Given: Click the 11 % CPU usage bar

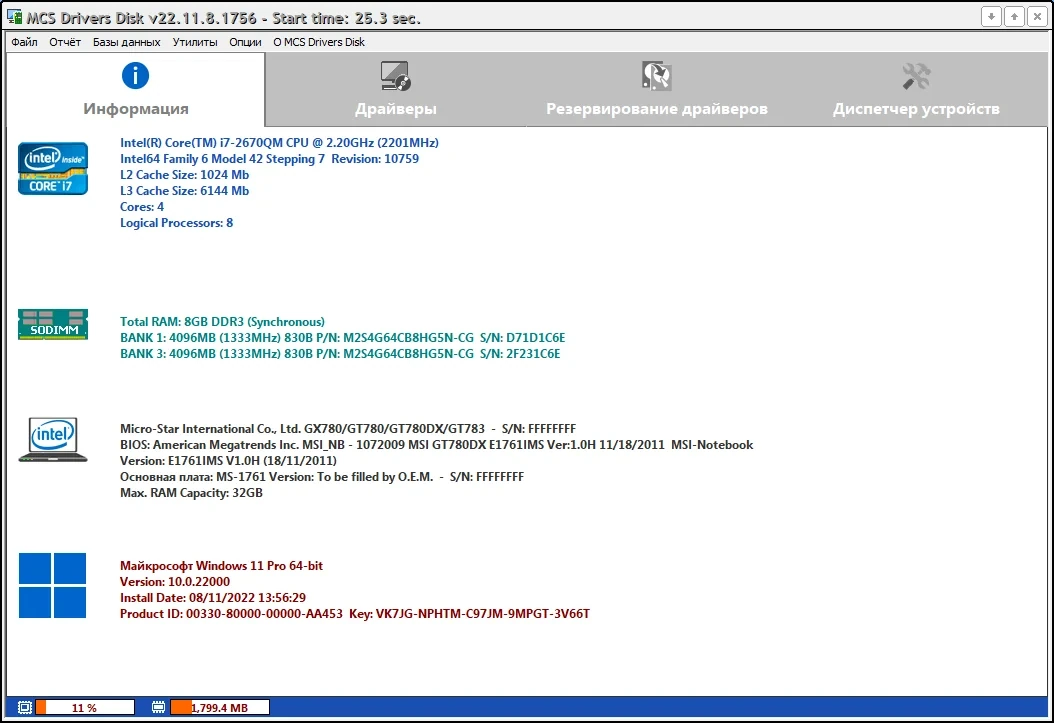Looking at the screenshot, I should pyautogui.click(x=85, y=707).
